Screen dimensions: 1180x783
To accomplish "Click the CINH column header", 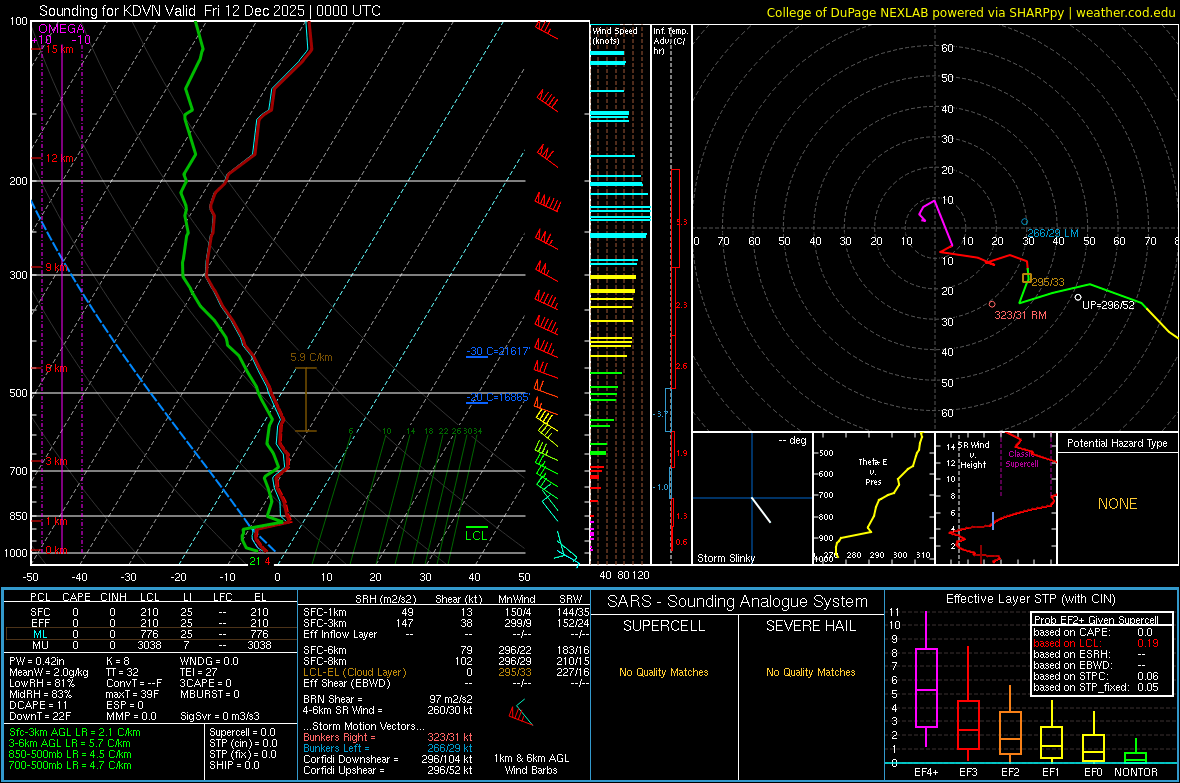I will click(x=114, y=597).
